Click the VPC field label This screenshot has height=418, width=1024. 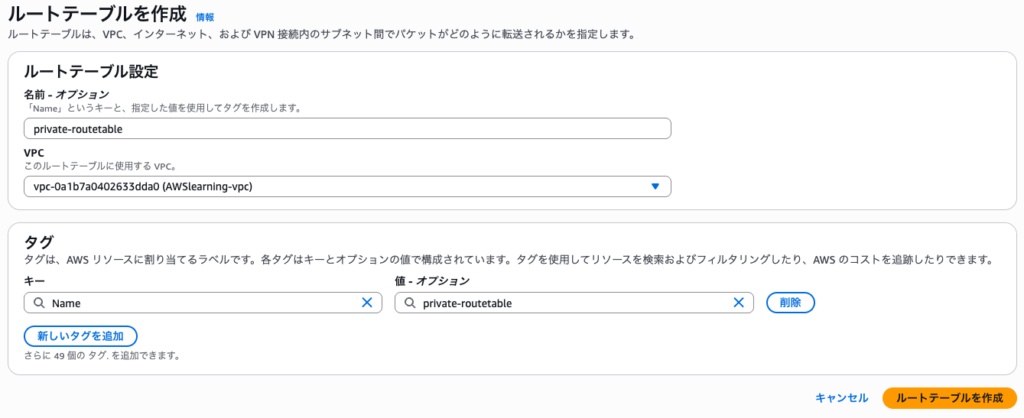point(34,152)
